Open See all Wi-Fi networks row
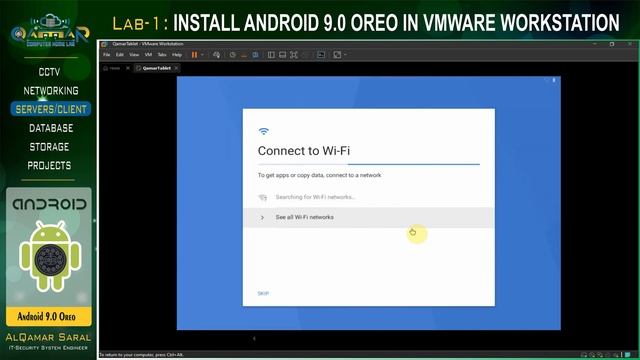Viewport: 640px width, 360px height. pos(369,217)
